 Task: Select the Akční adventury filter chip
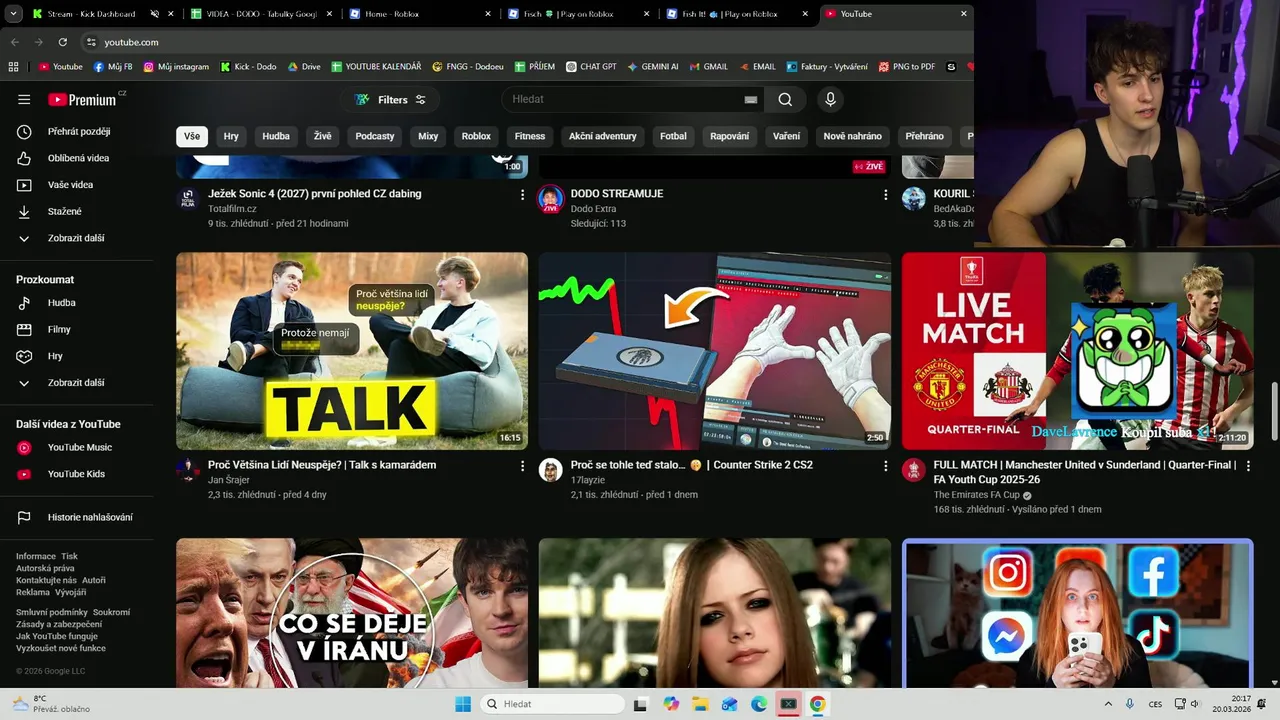pos(603,136)
